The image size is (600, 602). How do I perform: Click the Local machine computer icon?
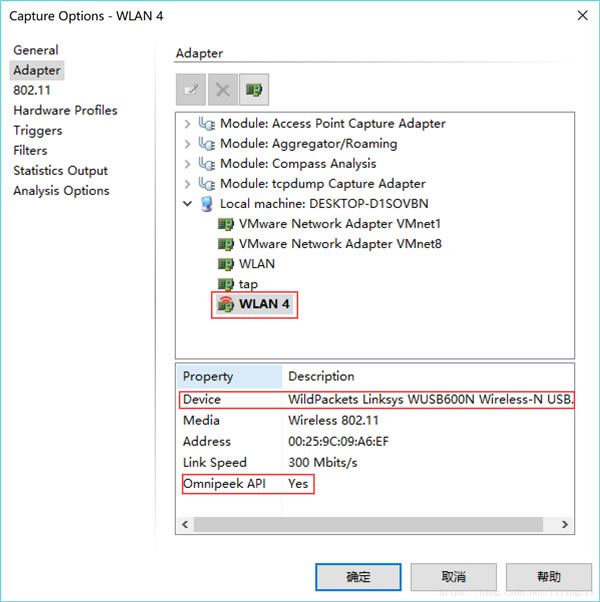tap(207, 204)
